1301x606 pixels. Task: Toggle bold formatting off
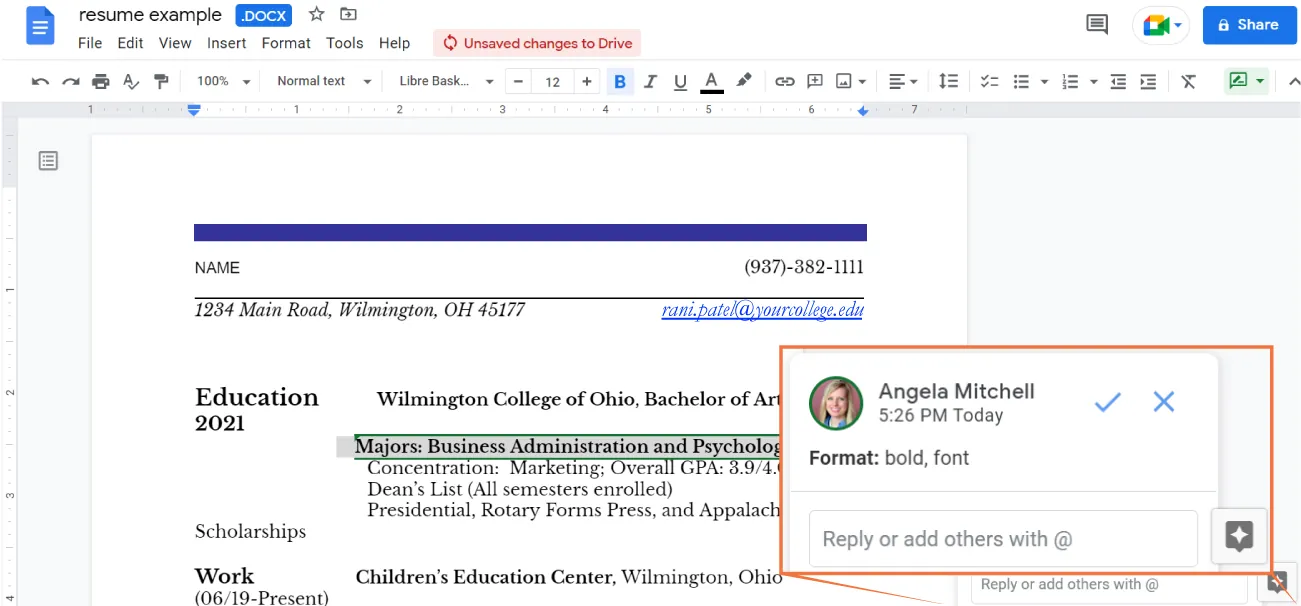(x=620, y=81)
